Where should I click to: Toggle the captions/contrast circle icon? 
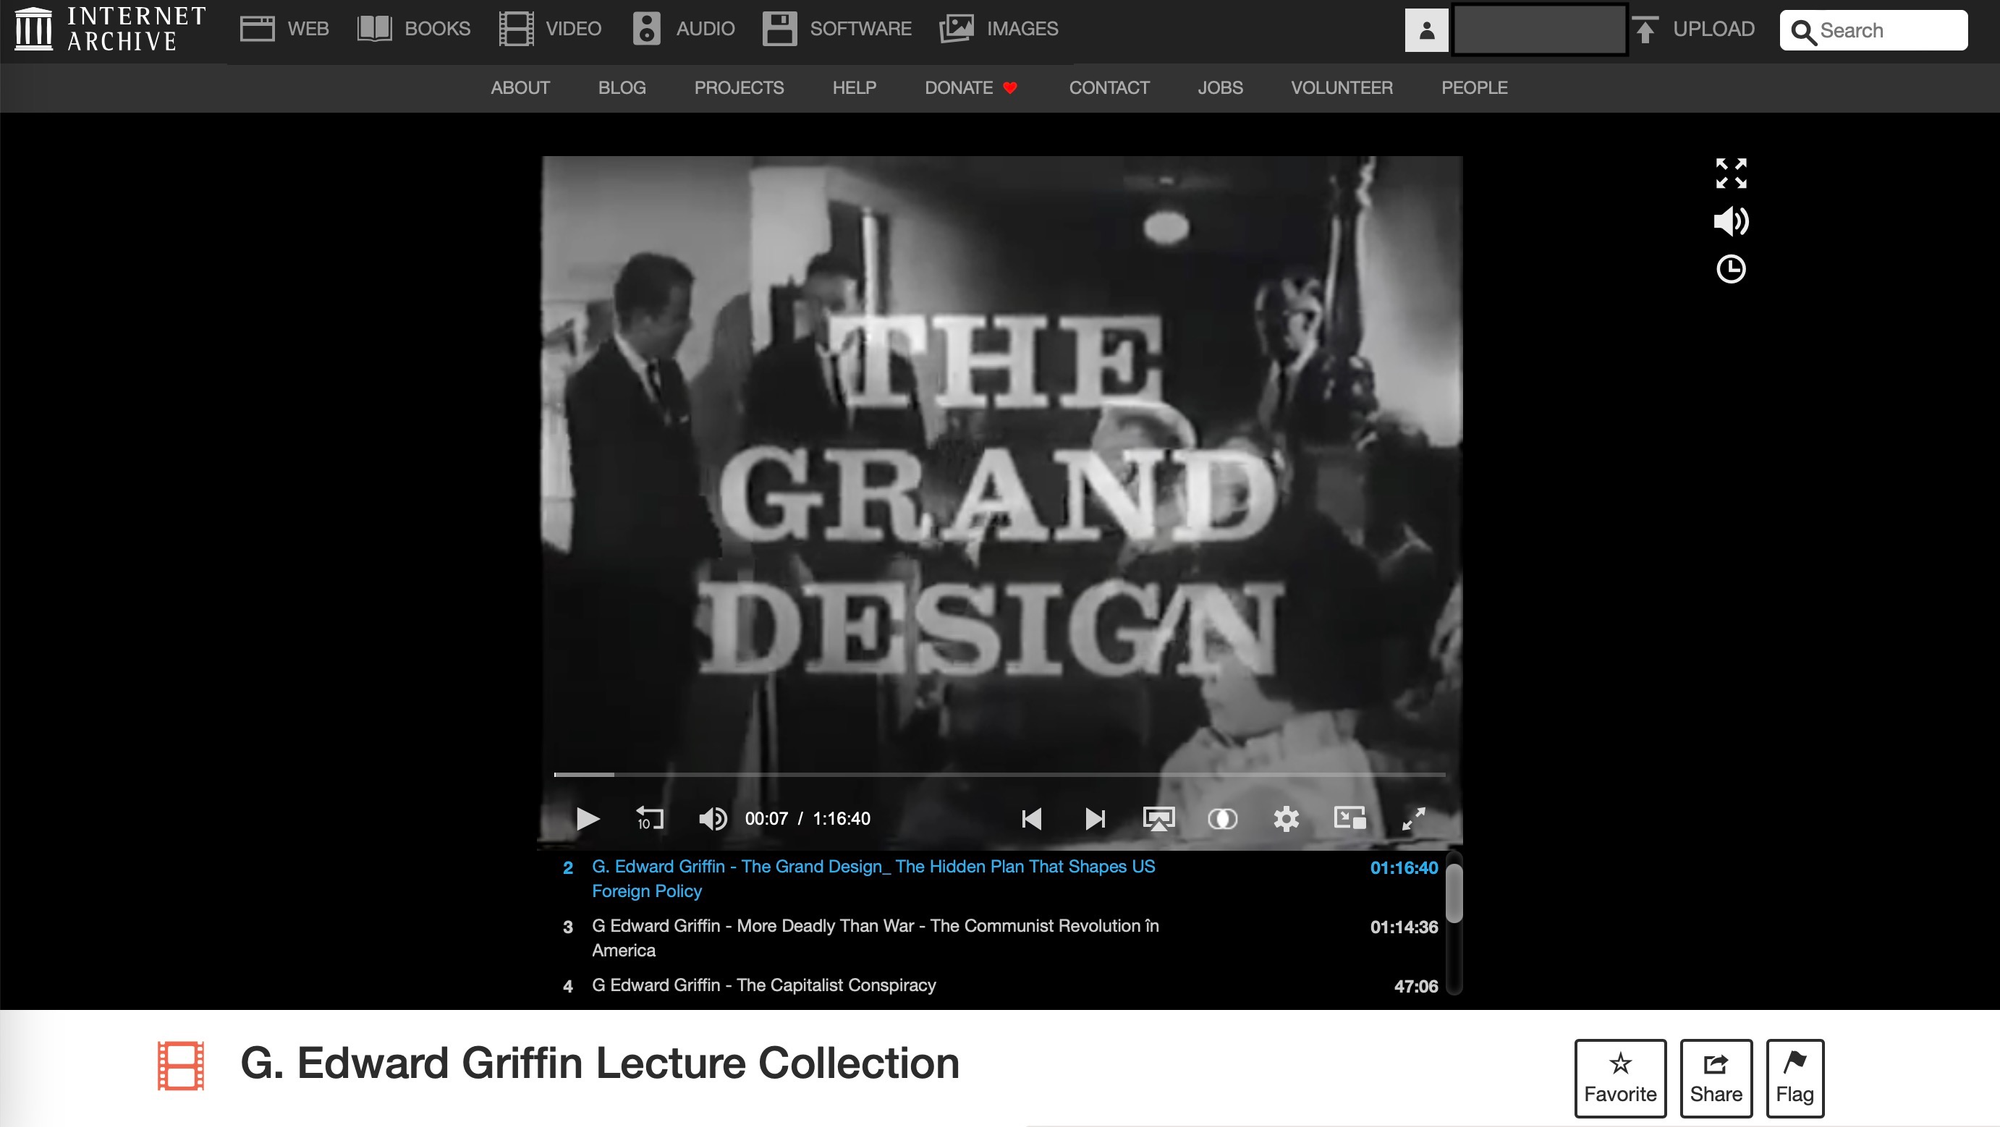coord(1222,819)
